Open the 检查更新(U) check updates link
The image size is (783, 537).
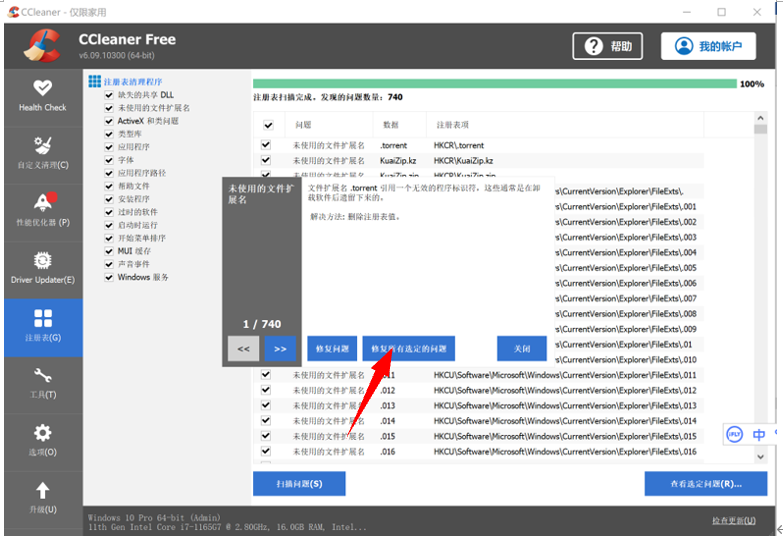[734, 521]
